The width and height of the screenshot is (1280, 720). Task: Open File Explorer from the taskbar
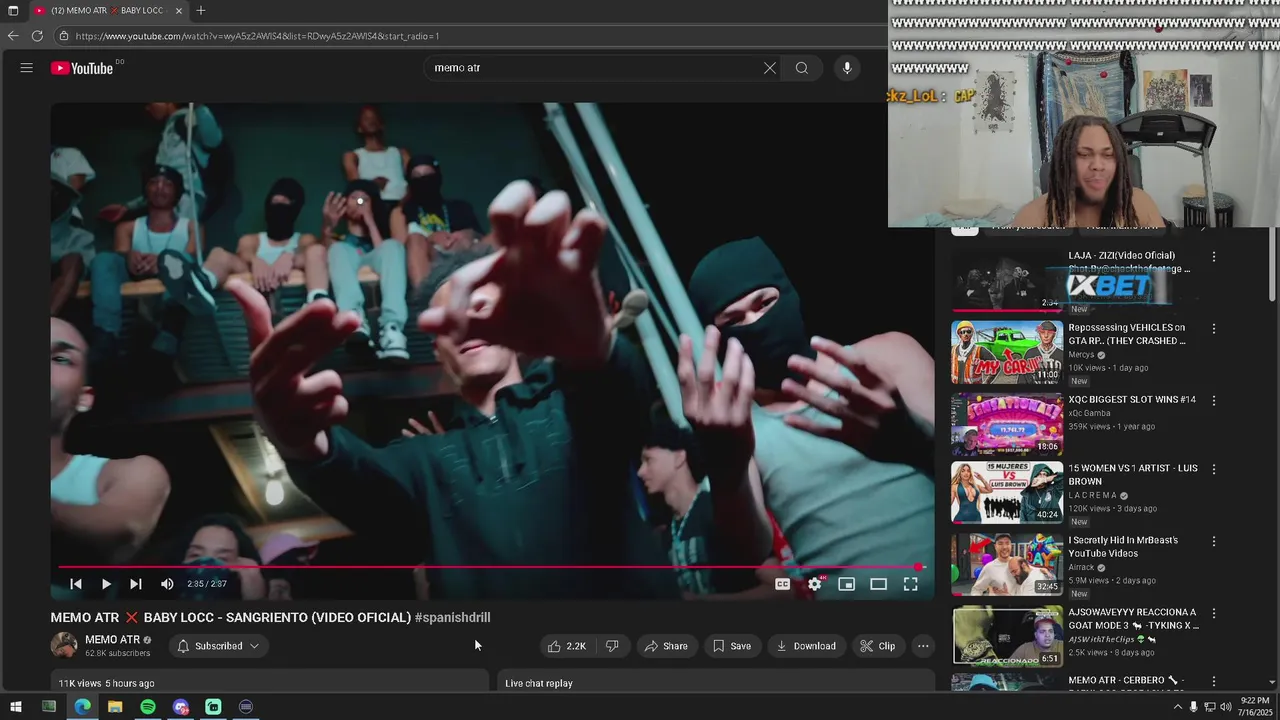click(115, 707)
